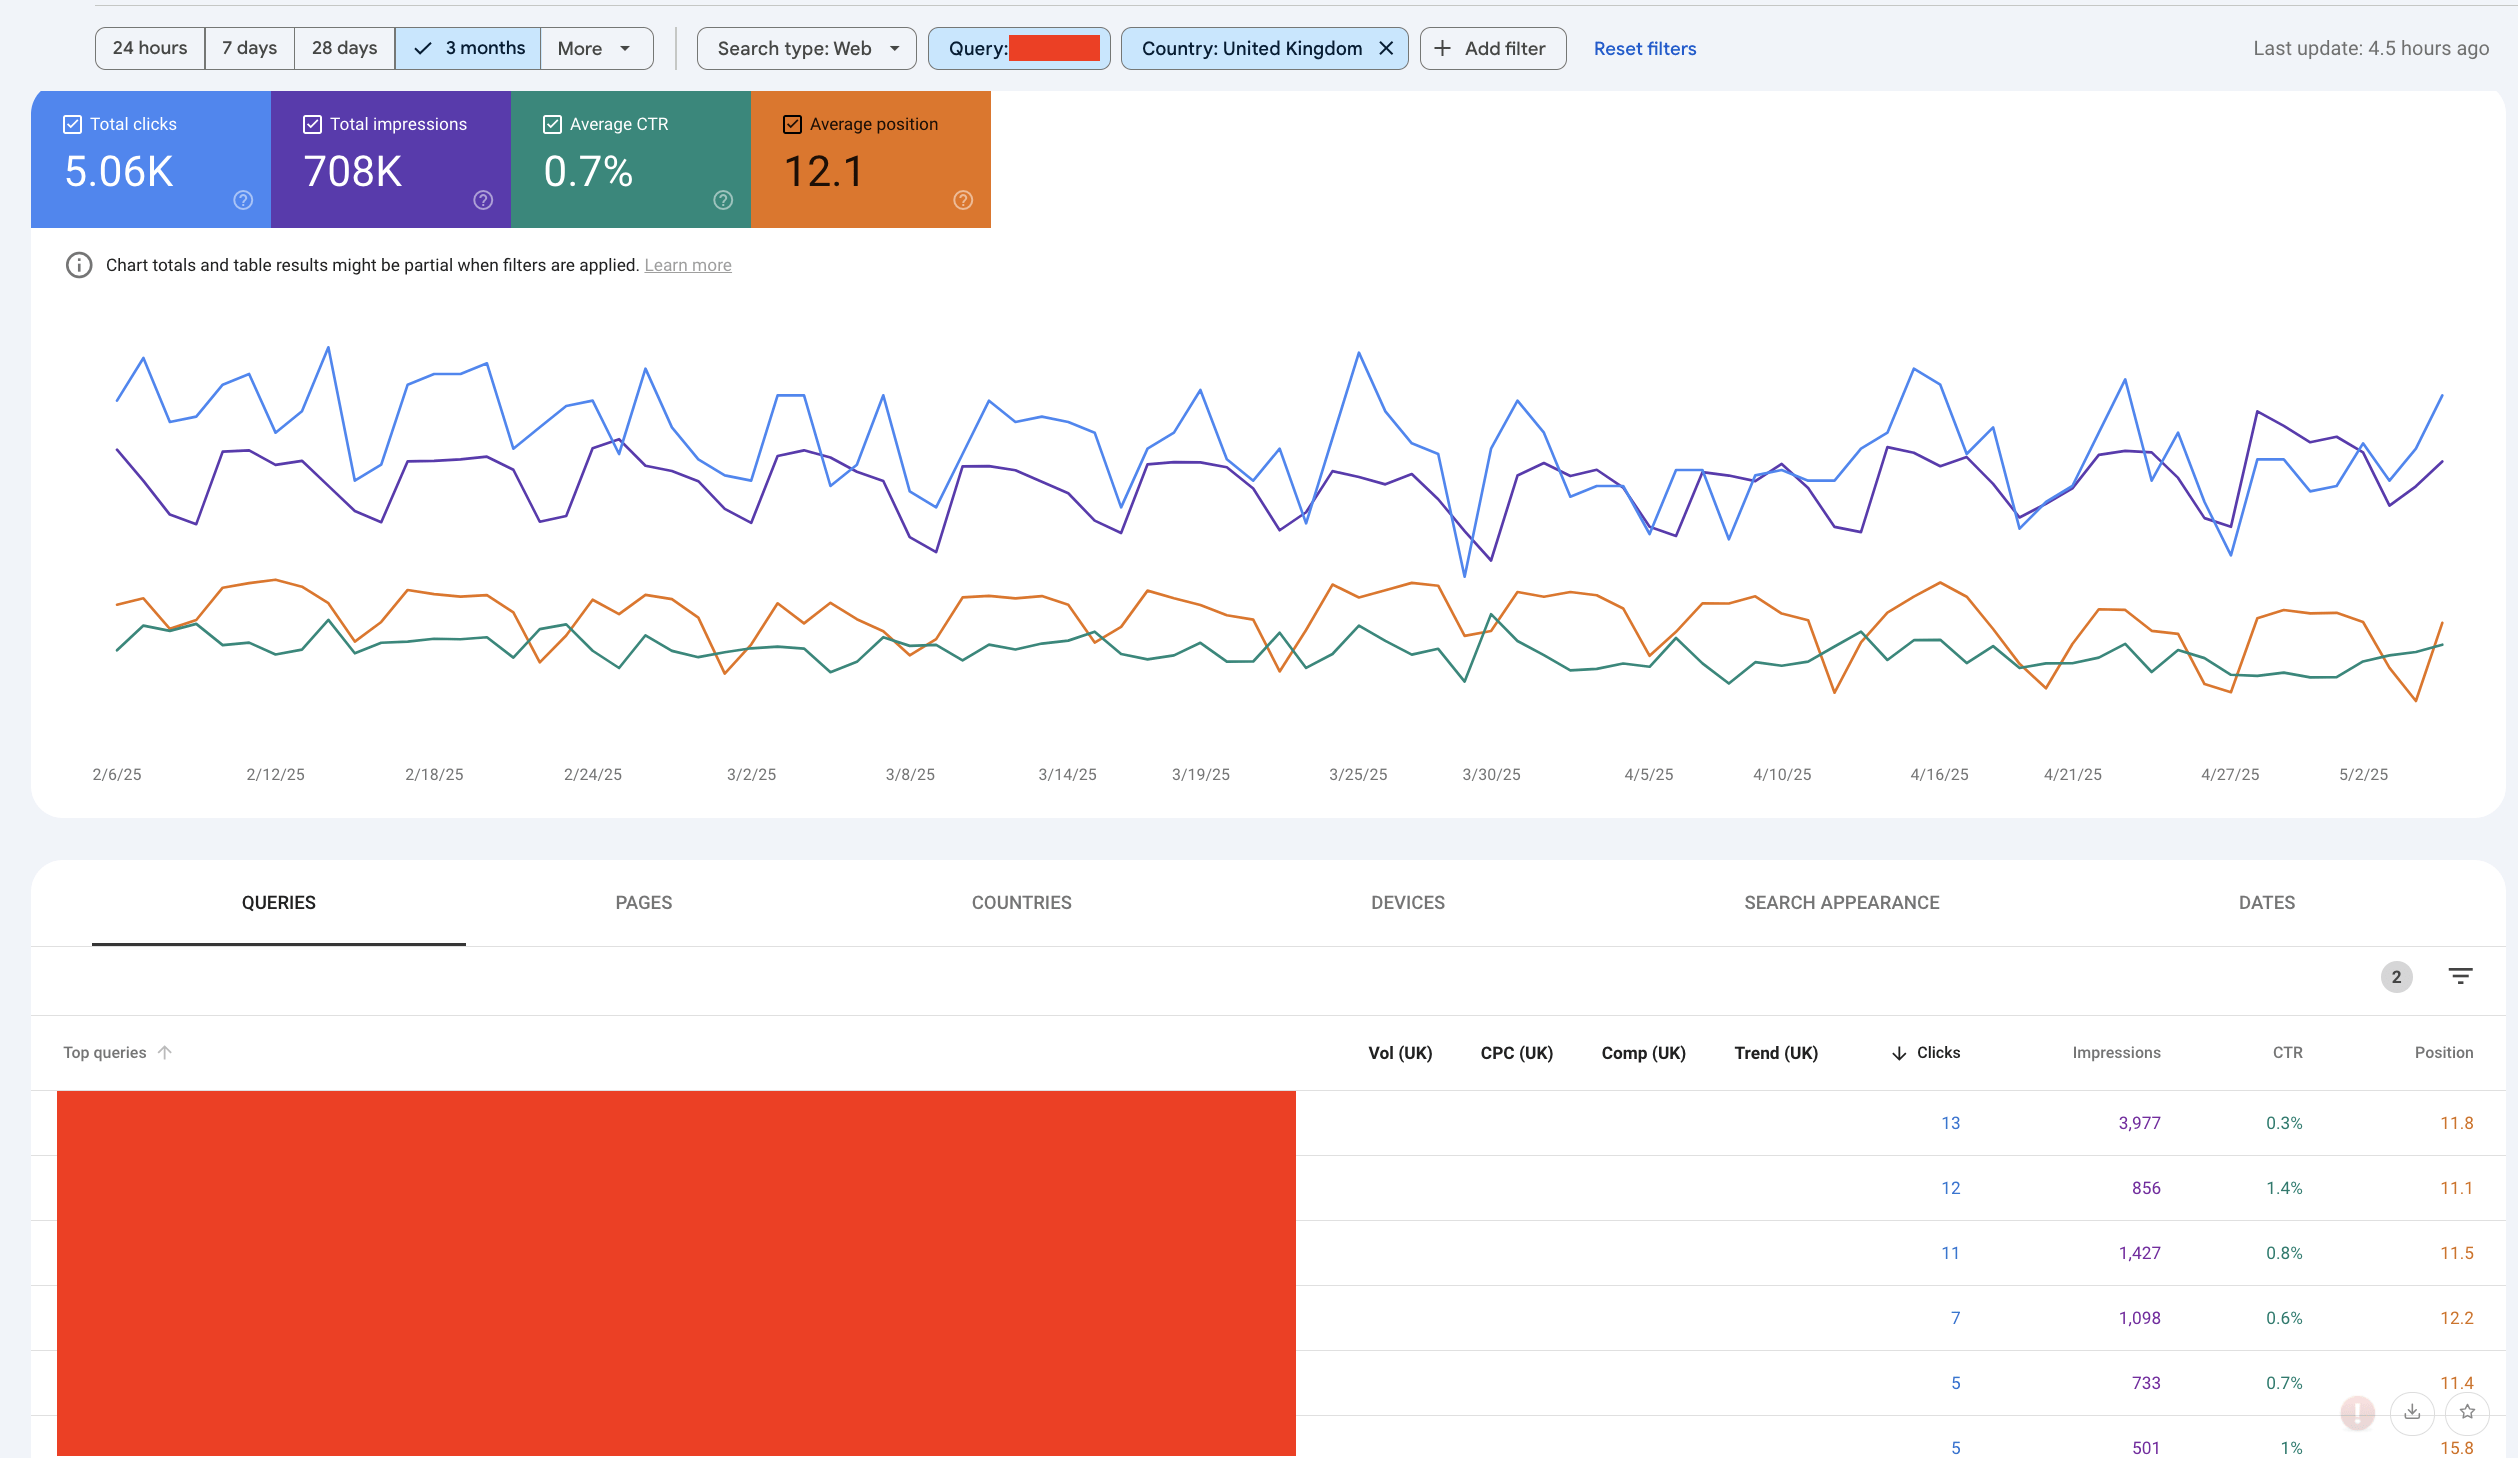Screen dimensions: 2518x1458
Task: Open the table filter rows icon
Action: (2460, 976)
